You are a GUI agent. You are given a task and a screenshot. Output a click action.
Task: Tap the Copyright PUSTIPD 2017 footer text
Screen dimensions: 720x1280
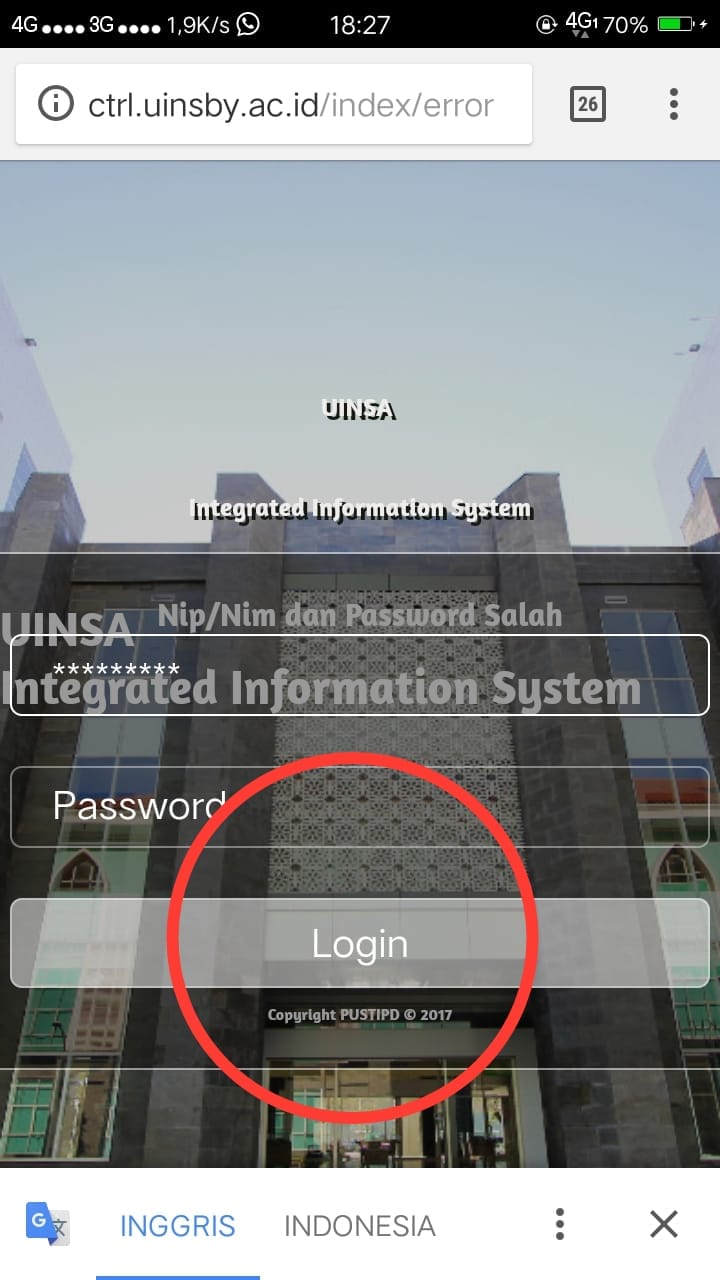pos(360,1015)
